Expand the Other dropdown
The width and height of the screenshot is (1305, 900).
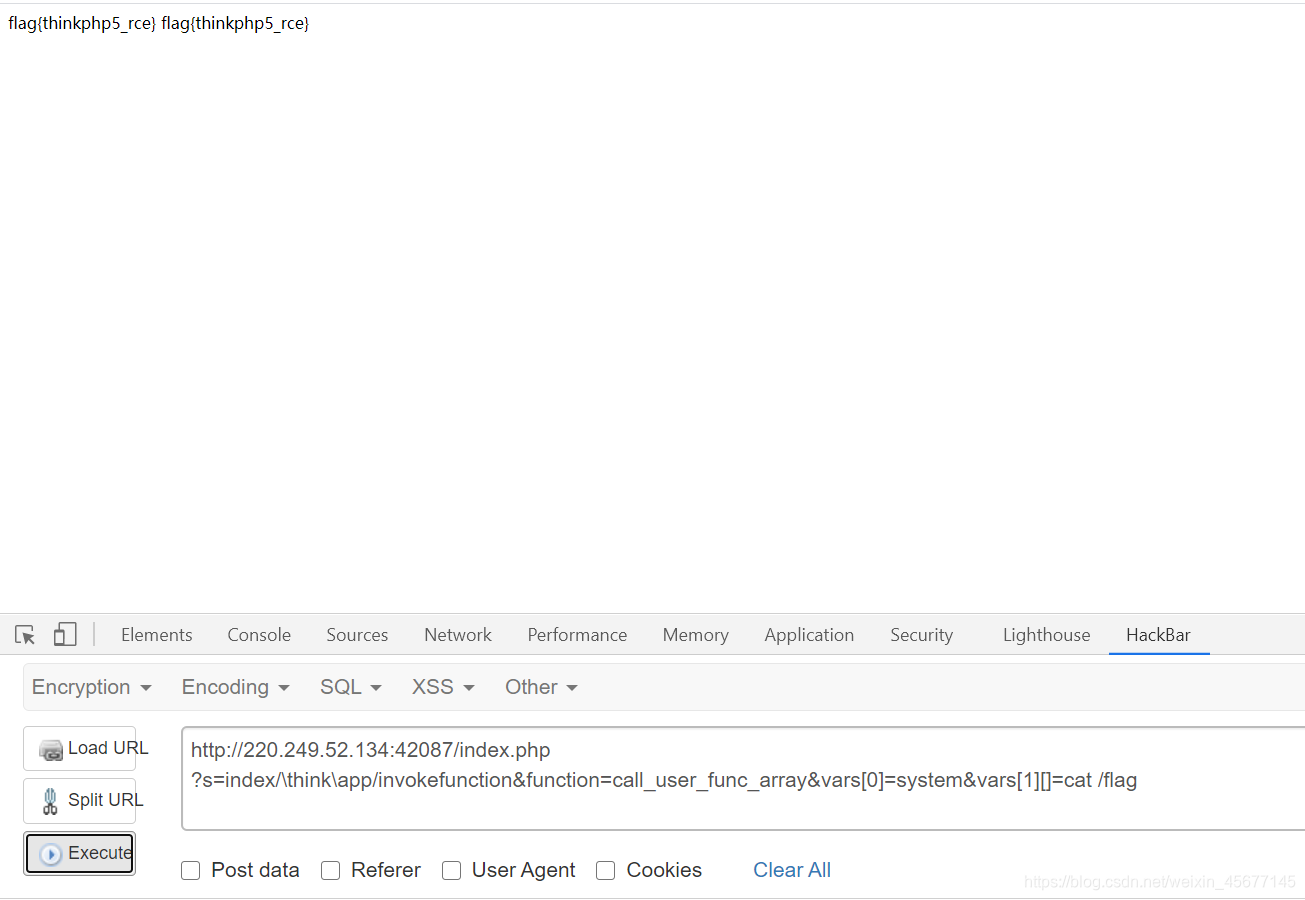[541, 687]
